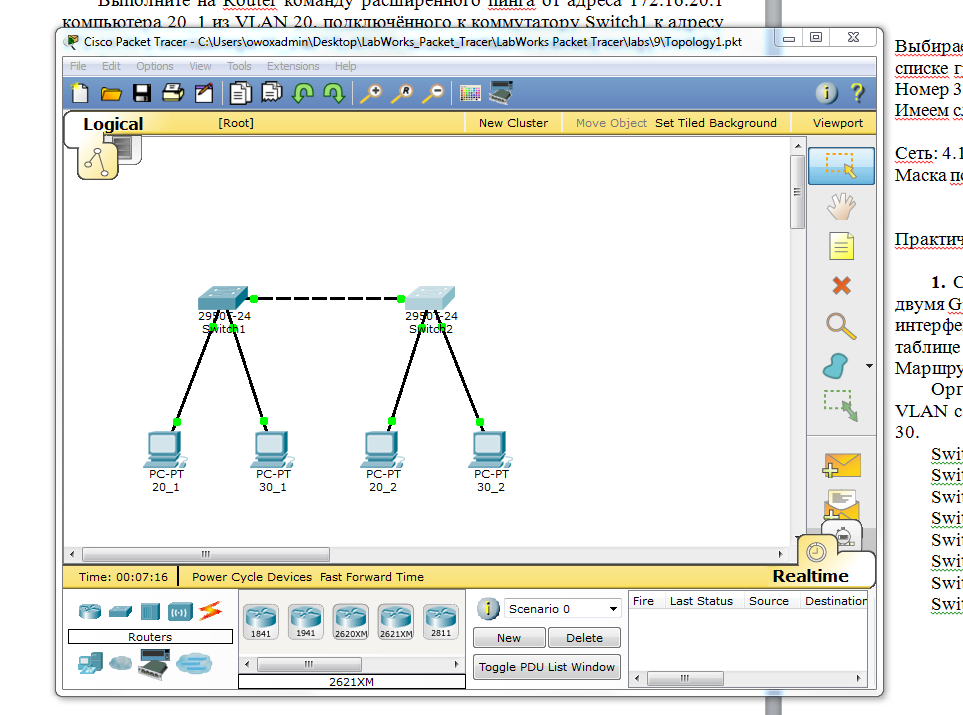Open the Edit menu
963x715 pixels.
pos(111,66)
